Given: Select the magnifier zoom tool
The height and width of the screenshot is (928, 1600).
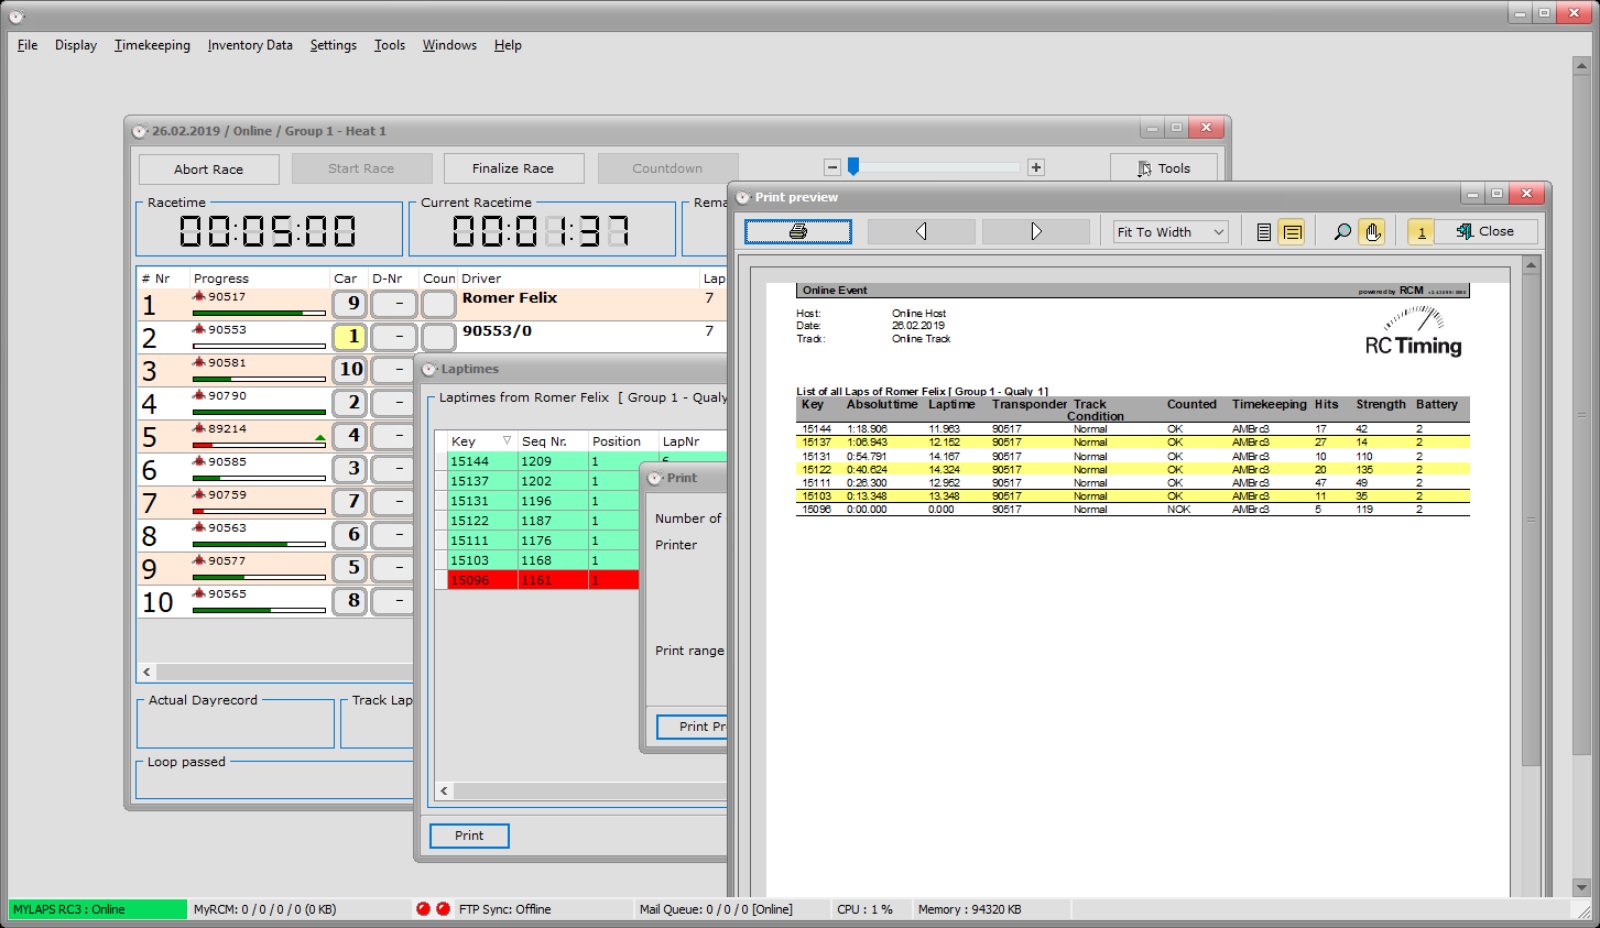Looking at the screenshot, I should [x=1342, y=232].
